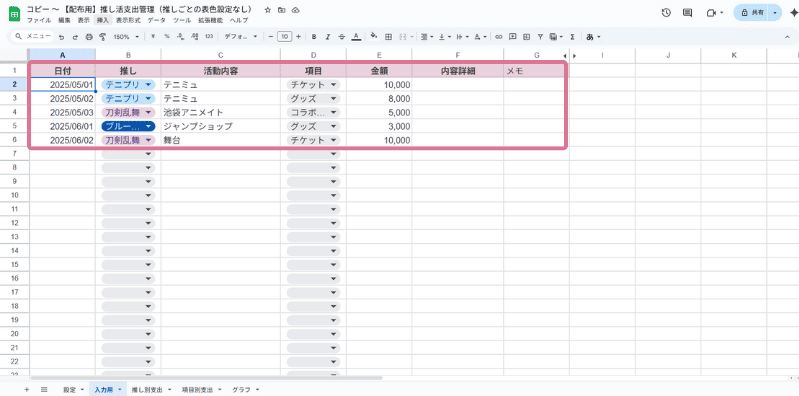Open more number formats (123)

[209, 37]
